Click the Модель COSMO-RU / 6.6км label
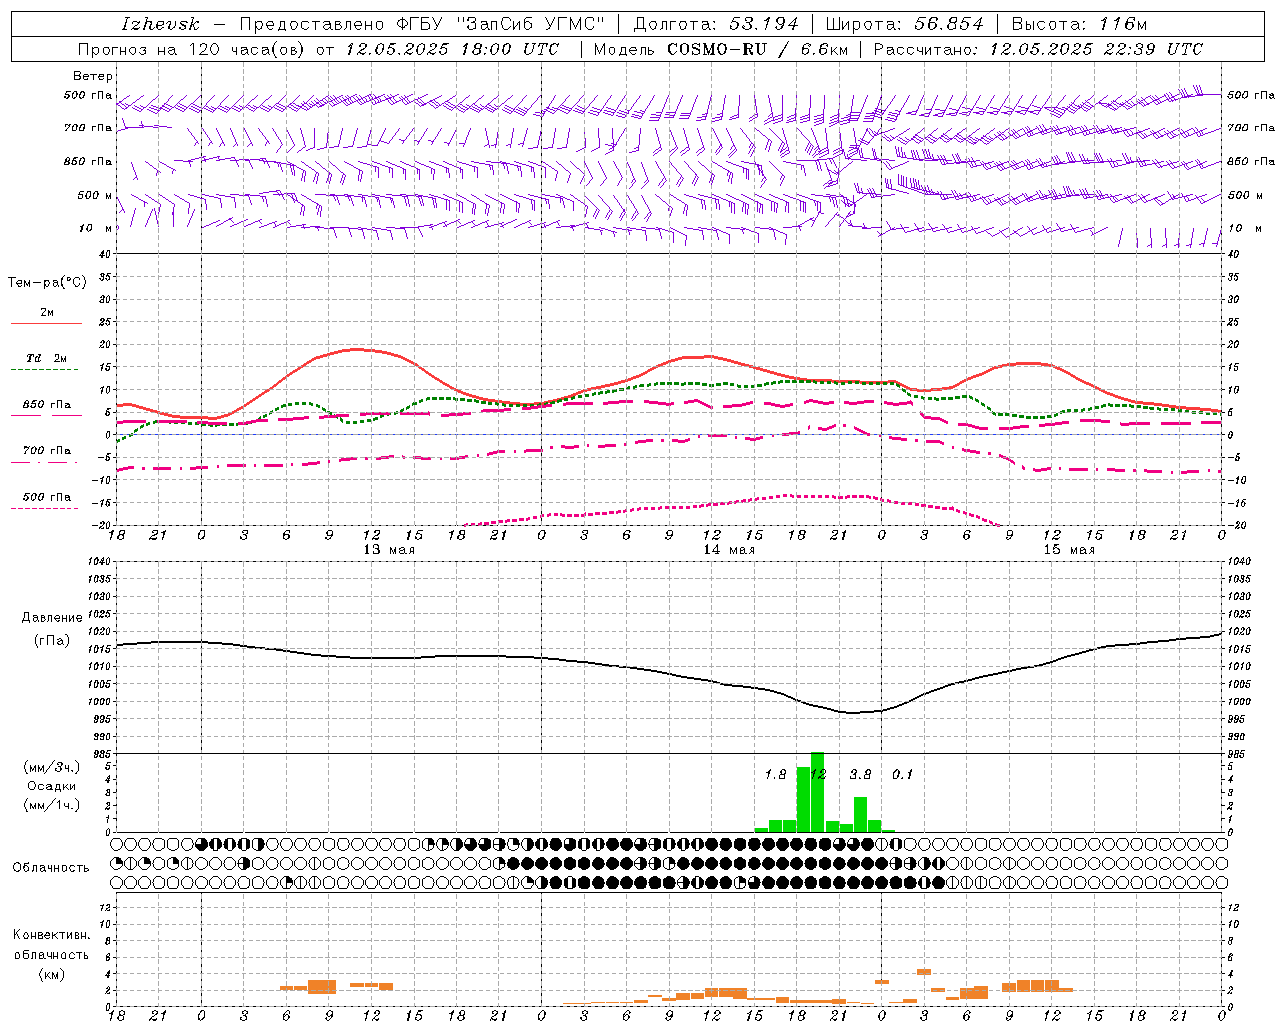 click(720, 49)
